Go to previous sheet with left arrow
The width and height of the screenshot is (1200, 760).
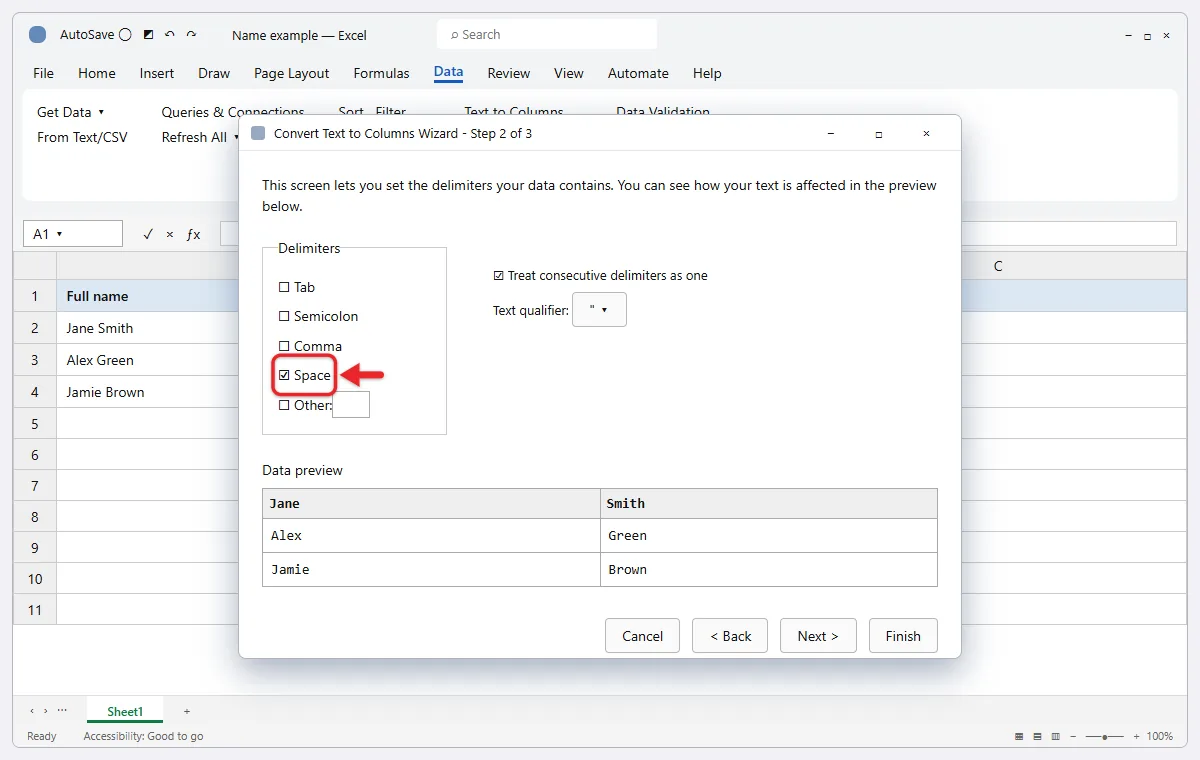32,711
